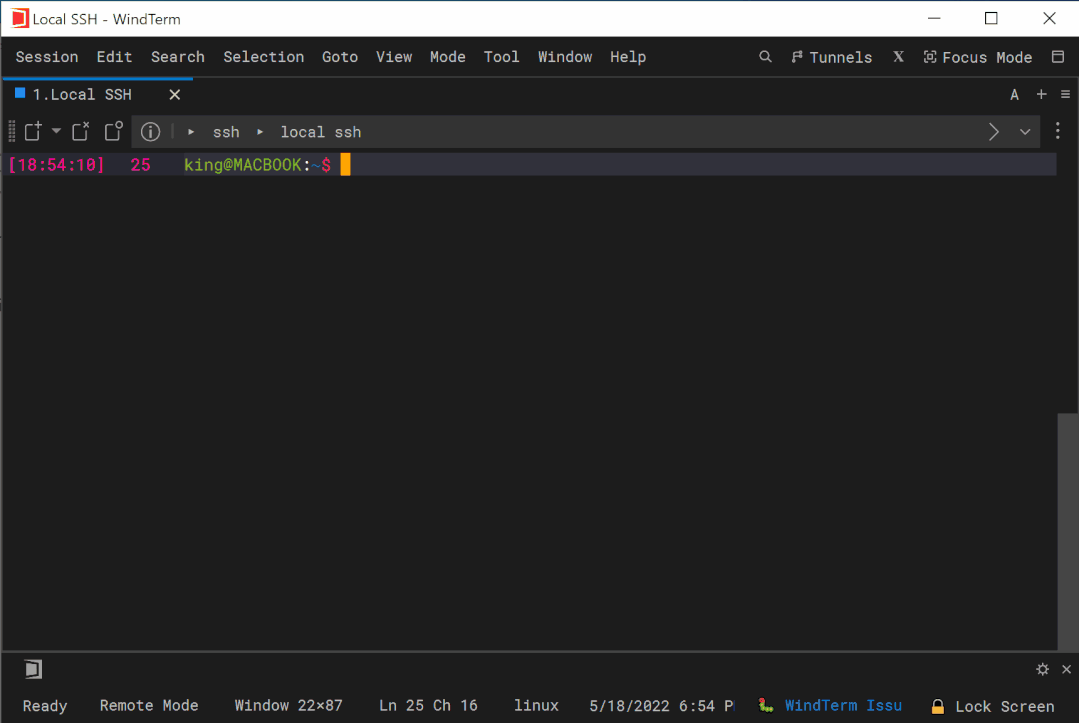Open bottom panel settings gear

pyautogui.click(x=1043, y=669)
